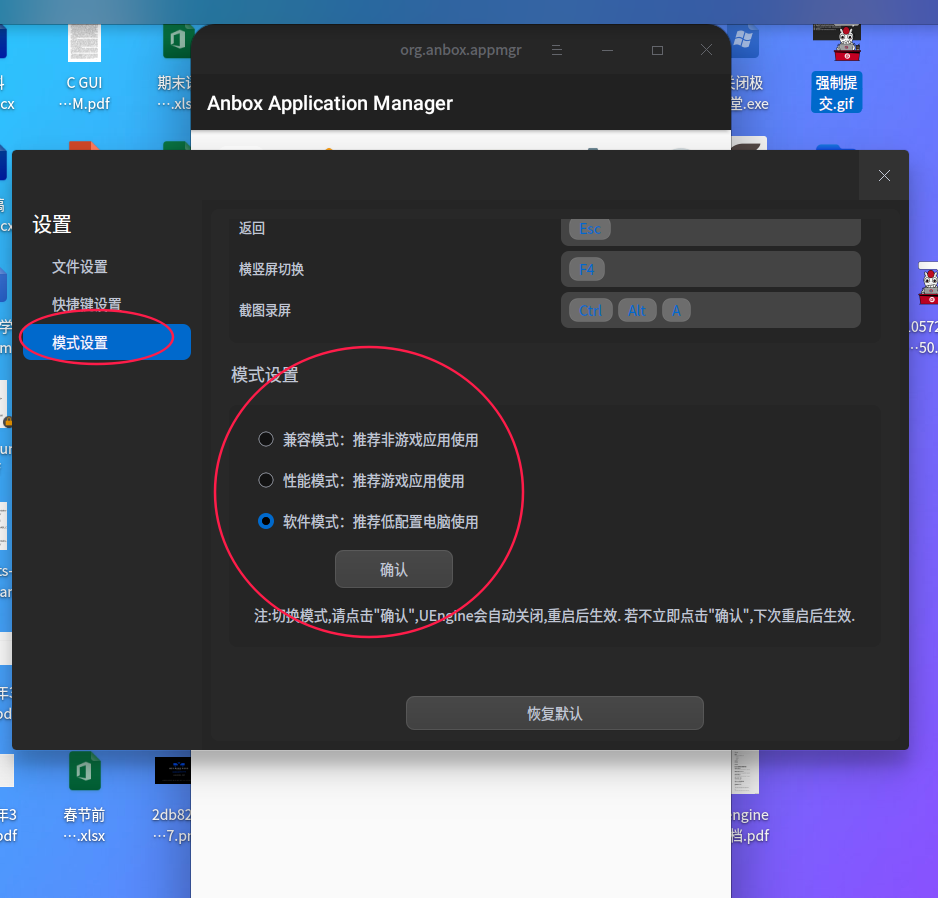Viewport: 938px width, 898px height.
Task: Select 软件模式 radio button
Action: 266,521
